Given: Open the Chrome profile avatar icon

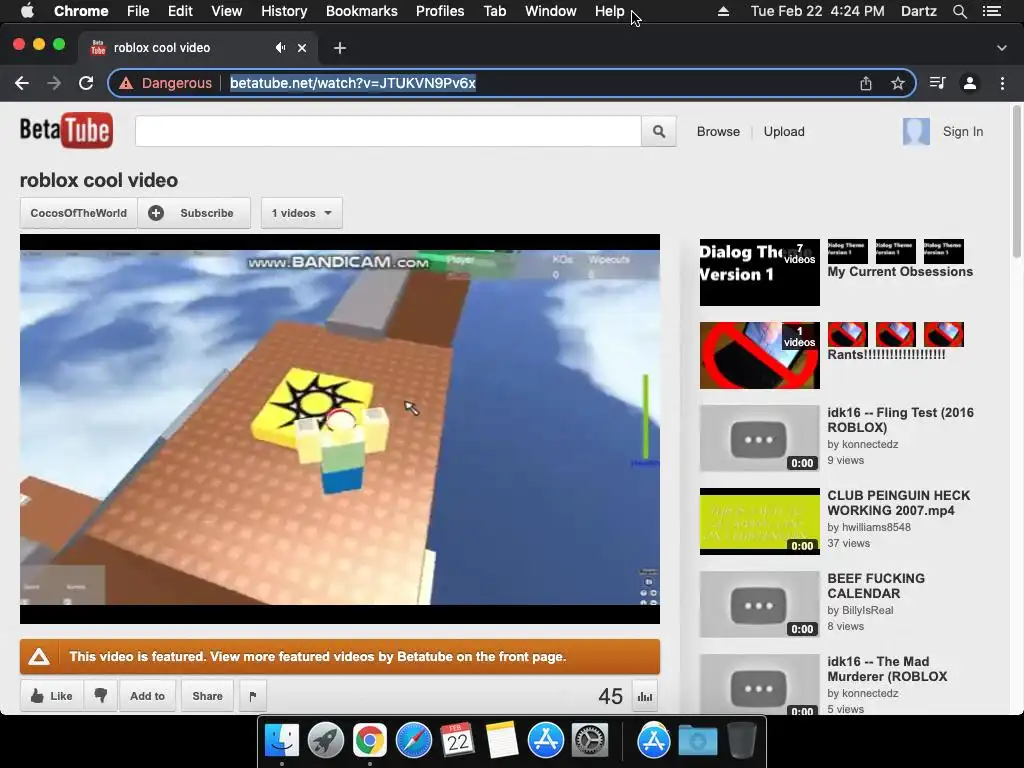Looking at the screenshot, I should pyautogui.click(x=970, y=83).
